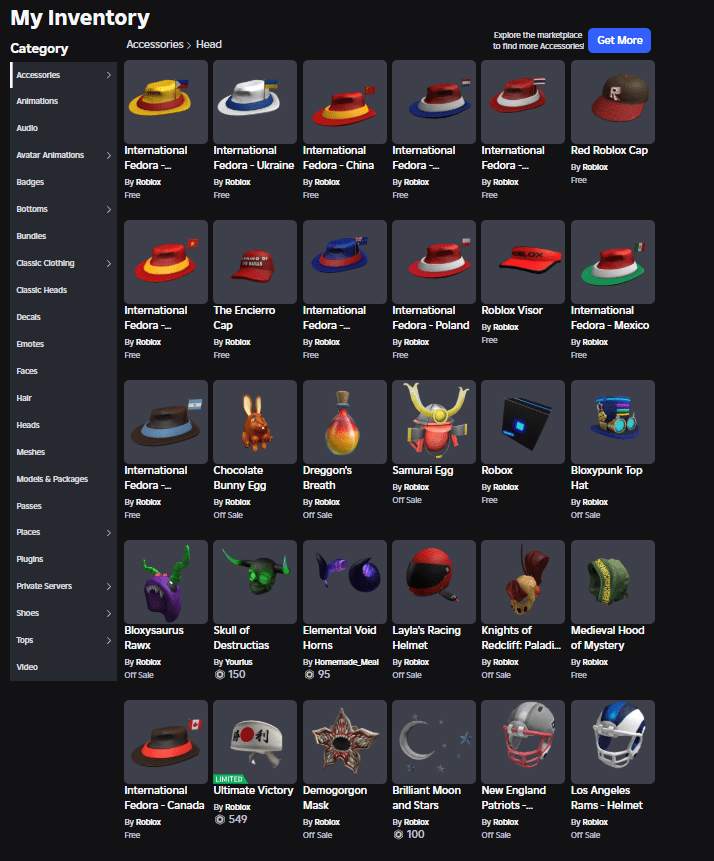
Task: Open the International Fedora - Ukraine thumbnail
Action: point(255,102)
